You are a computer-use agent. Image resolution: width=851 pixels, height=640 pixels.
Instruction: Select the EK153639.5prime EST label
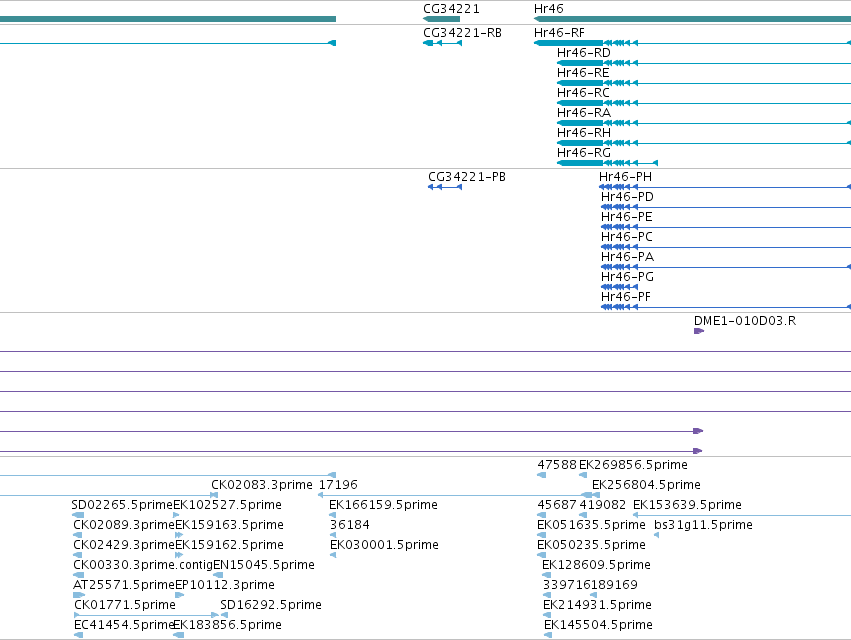(x=687, y=504)
